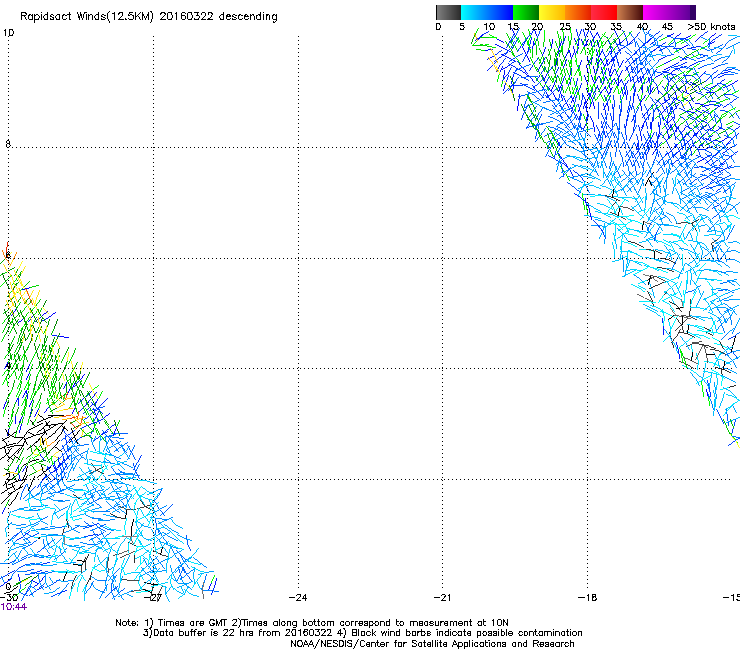Screen dimensions: 740x650
Task: Click the purple '10:44' time label
Action: click(x=14, y=607)
